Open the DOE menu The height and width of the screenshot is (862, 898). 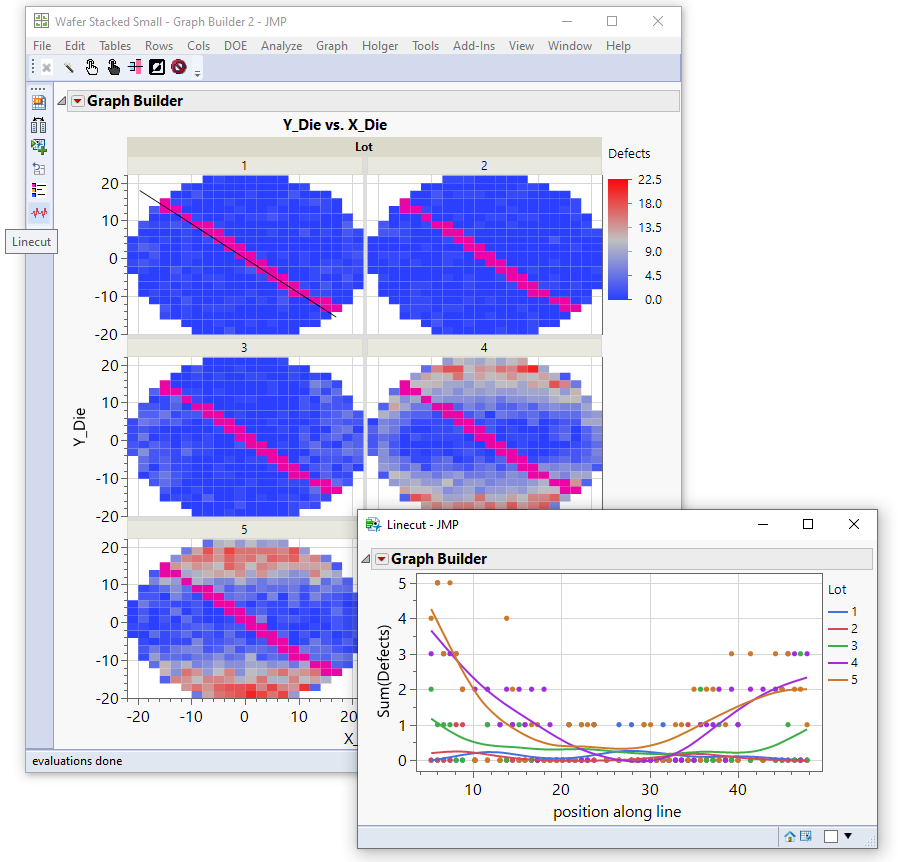coord(235,46)
